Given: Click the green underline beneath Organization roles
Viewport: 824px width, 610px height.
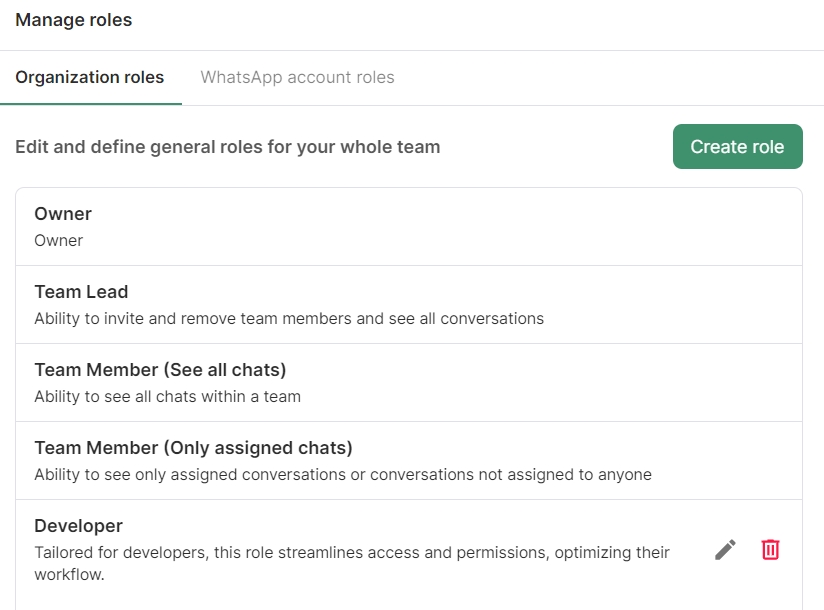Looking at the screenshot, I should coord(90,103).
